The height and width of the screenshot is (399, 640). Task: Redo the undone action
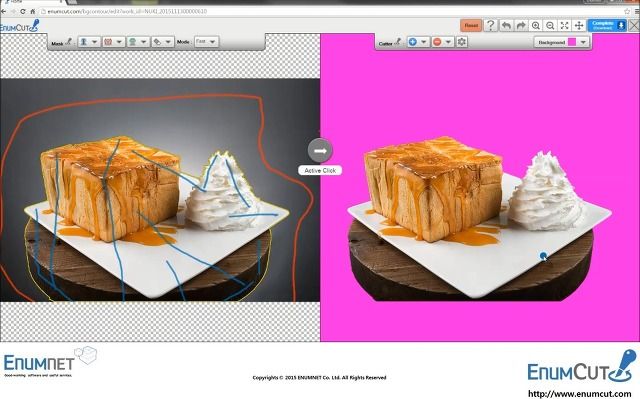click(521, 25)
